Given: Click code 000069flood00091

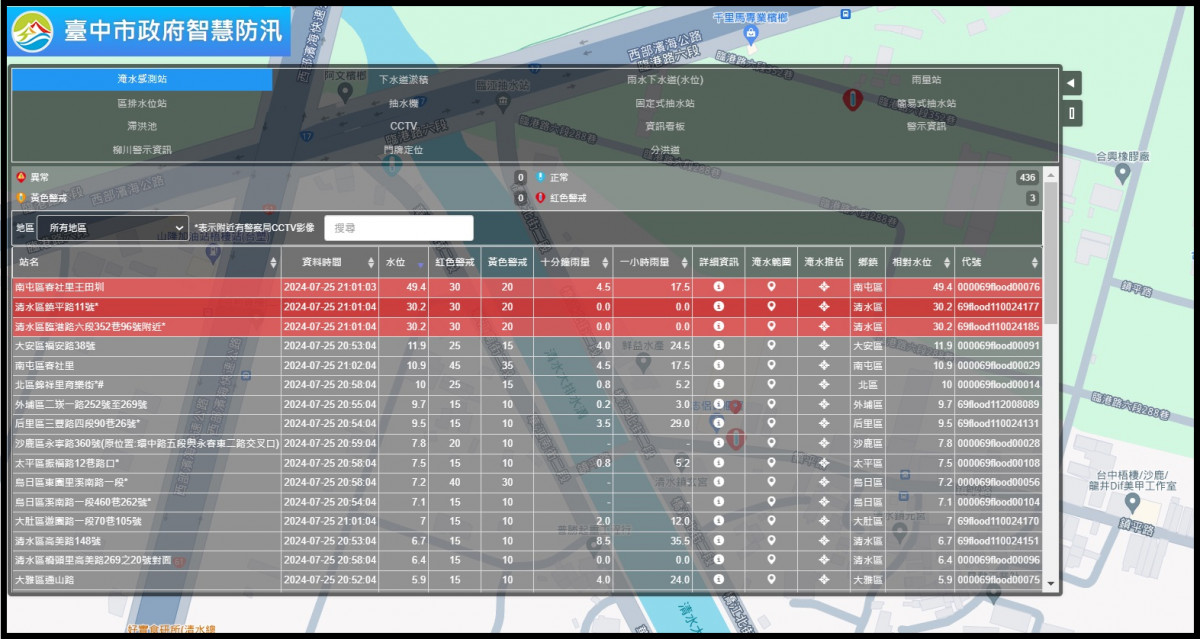Looking at the screenshot, I should [998, 345].
